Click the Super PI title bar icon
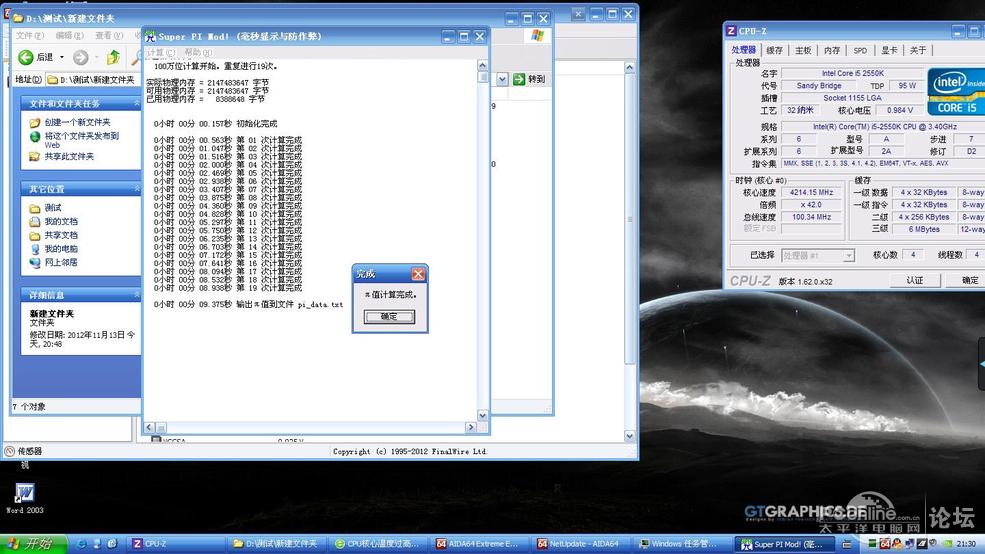Screen dimensions: 985x554 click(x=151, y=36)
